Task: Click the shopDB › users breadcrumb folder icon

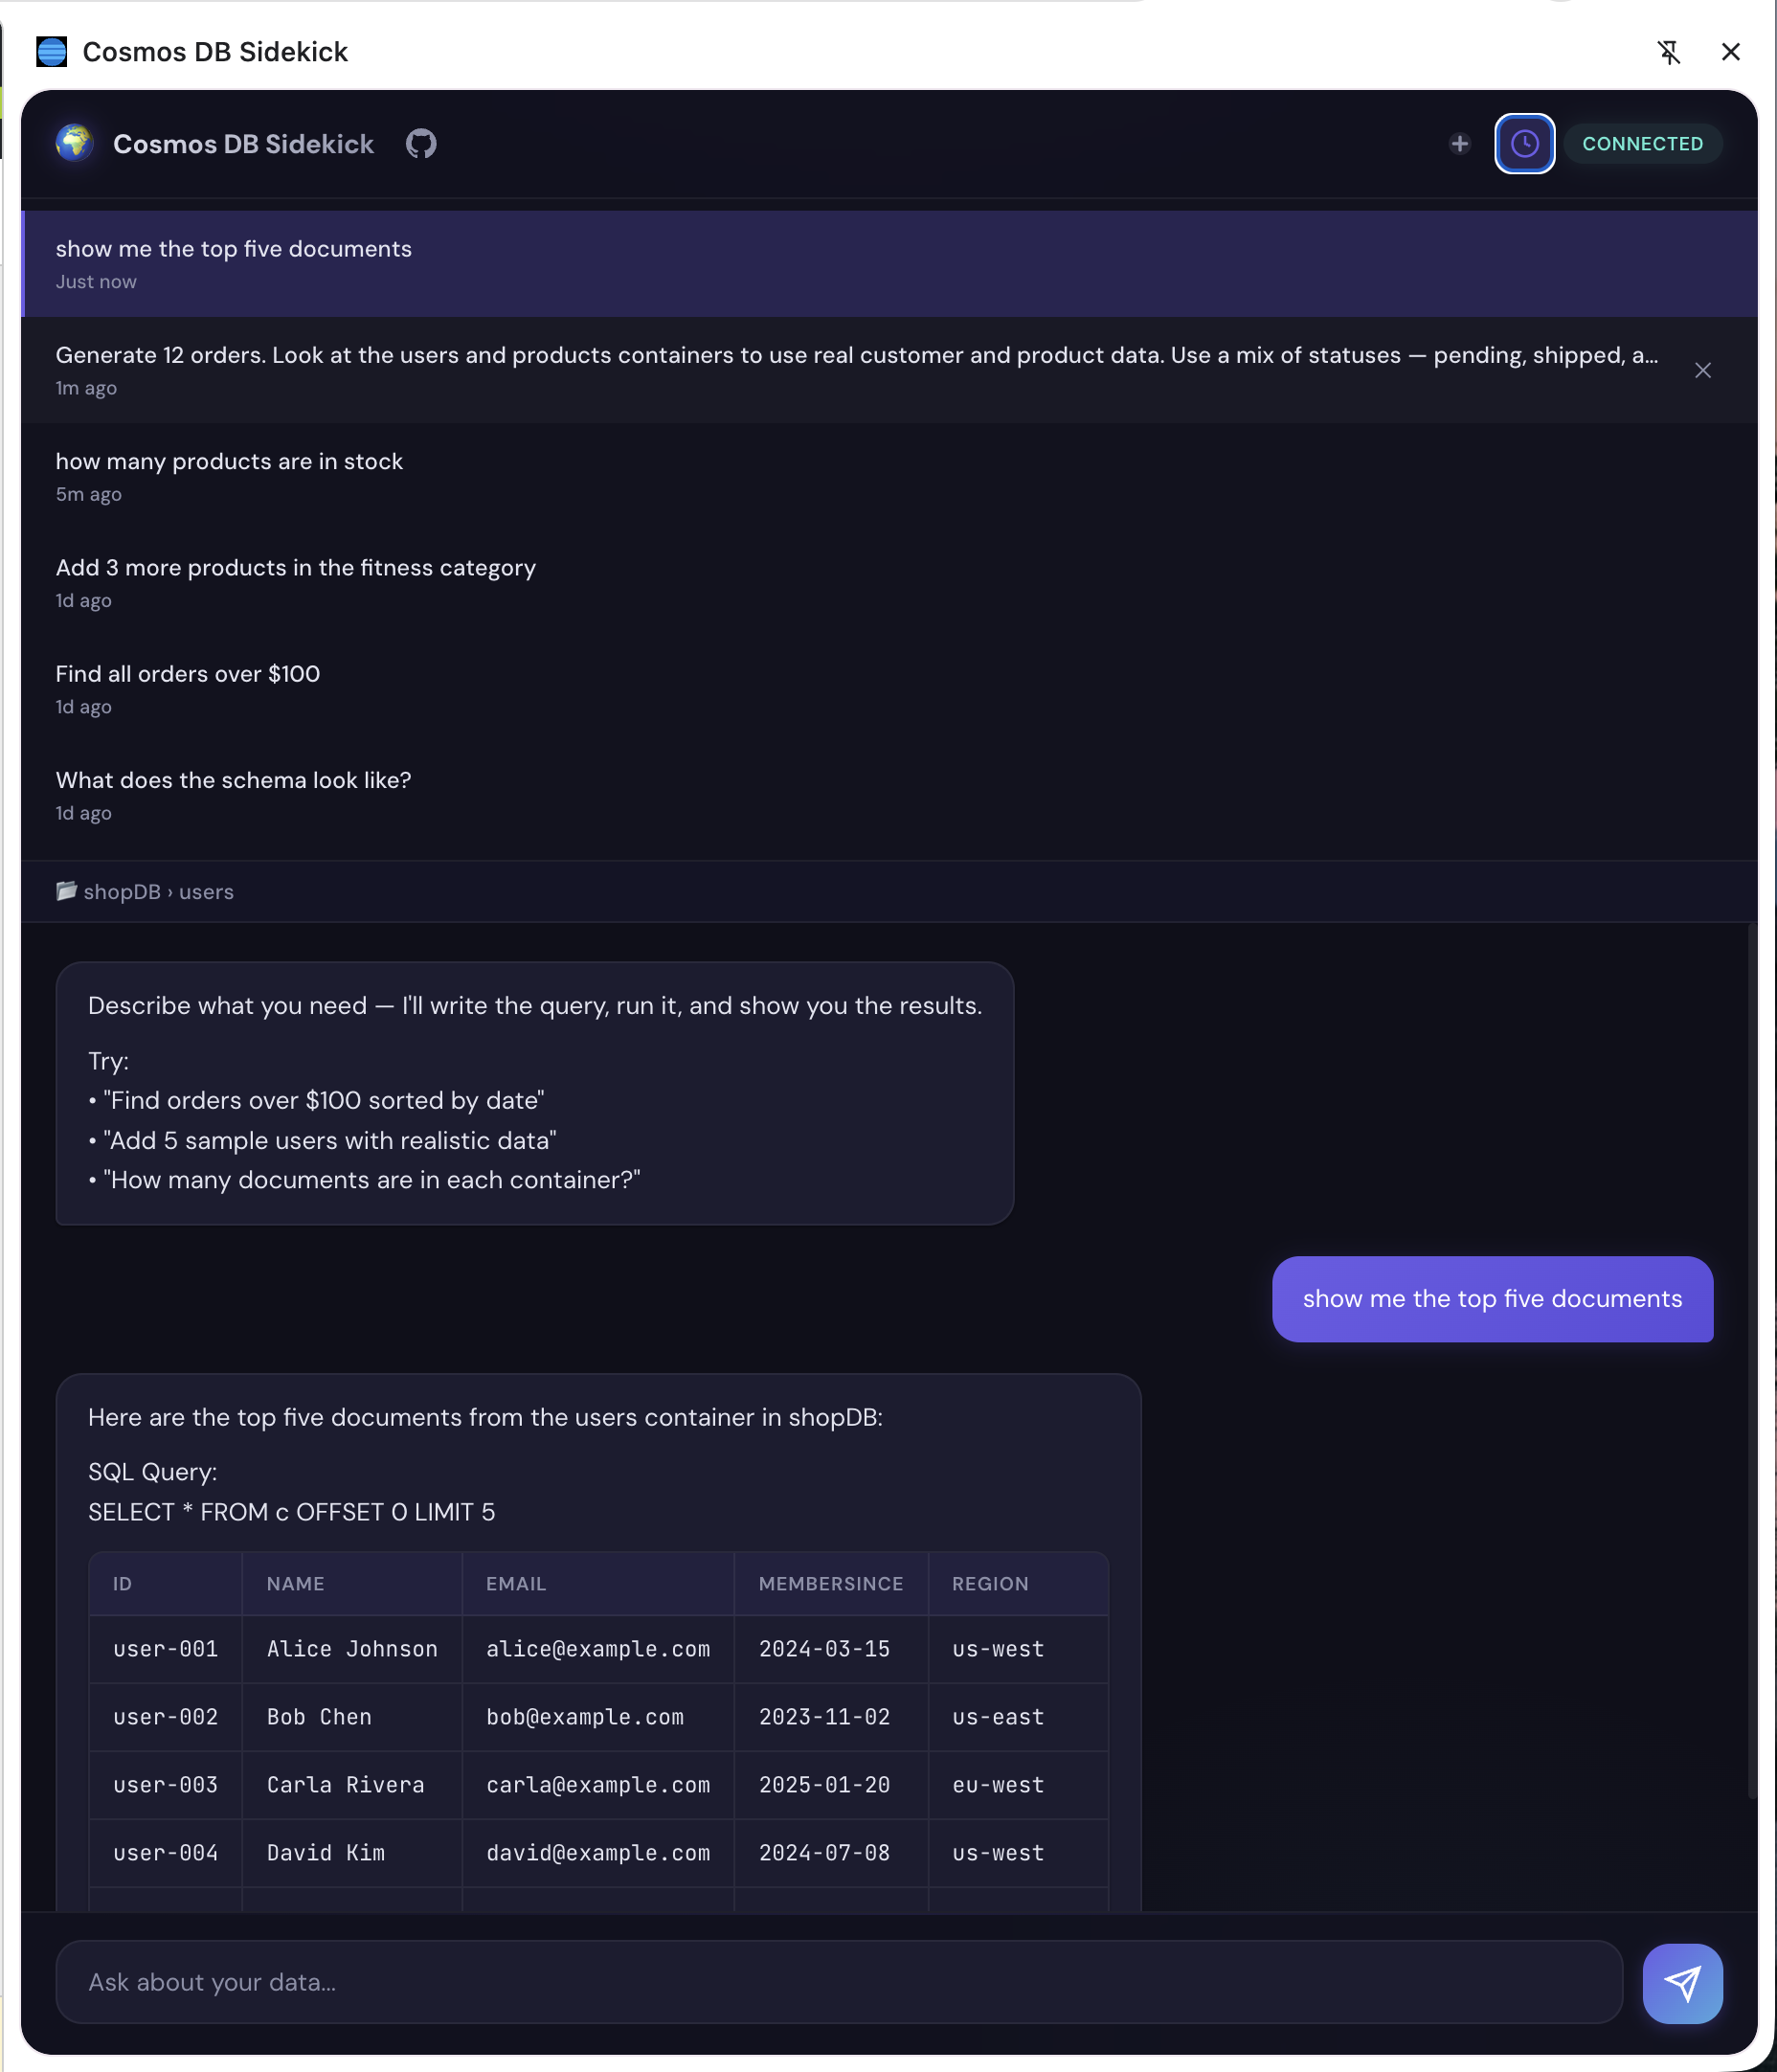Action: [66, 891]
